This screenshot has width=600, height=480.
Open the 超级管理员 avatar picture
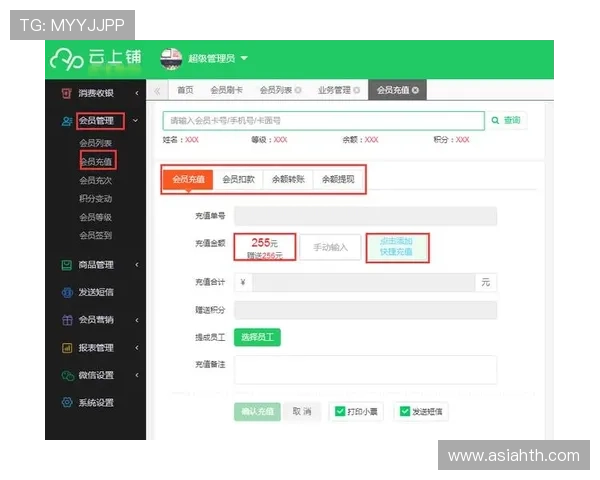(171, 59)
